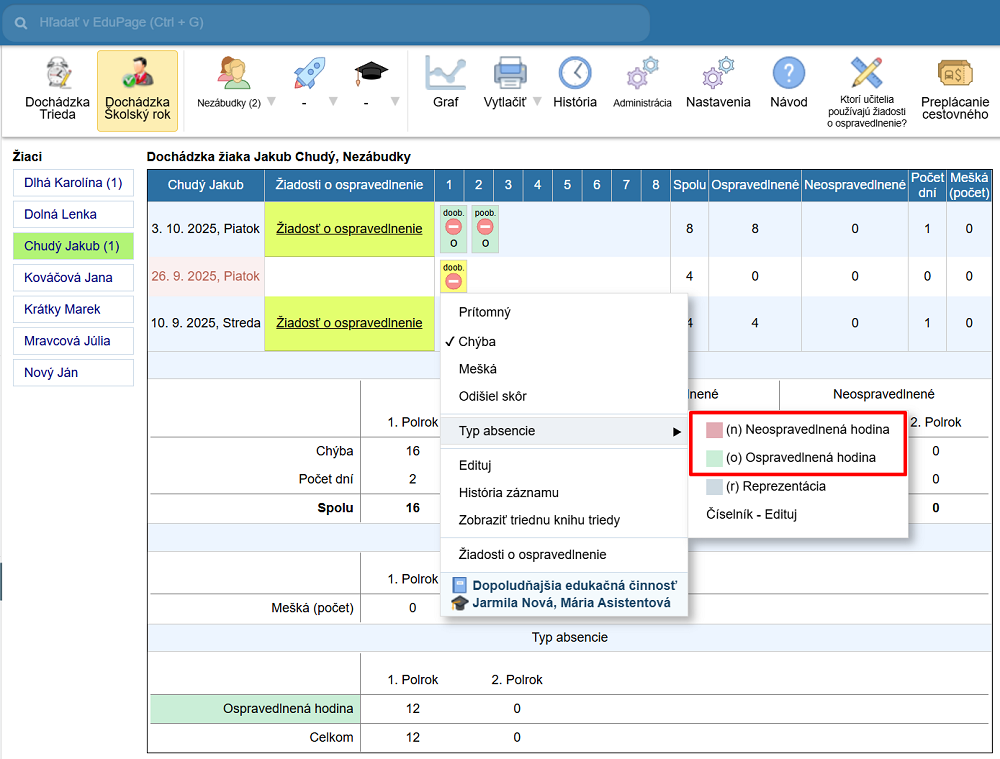Click Žiadosť o ospravedlnenie for 3. 10. 2025

click(349, 229)
